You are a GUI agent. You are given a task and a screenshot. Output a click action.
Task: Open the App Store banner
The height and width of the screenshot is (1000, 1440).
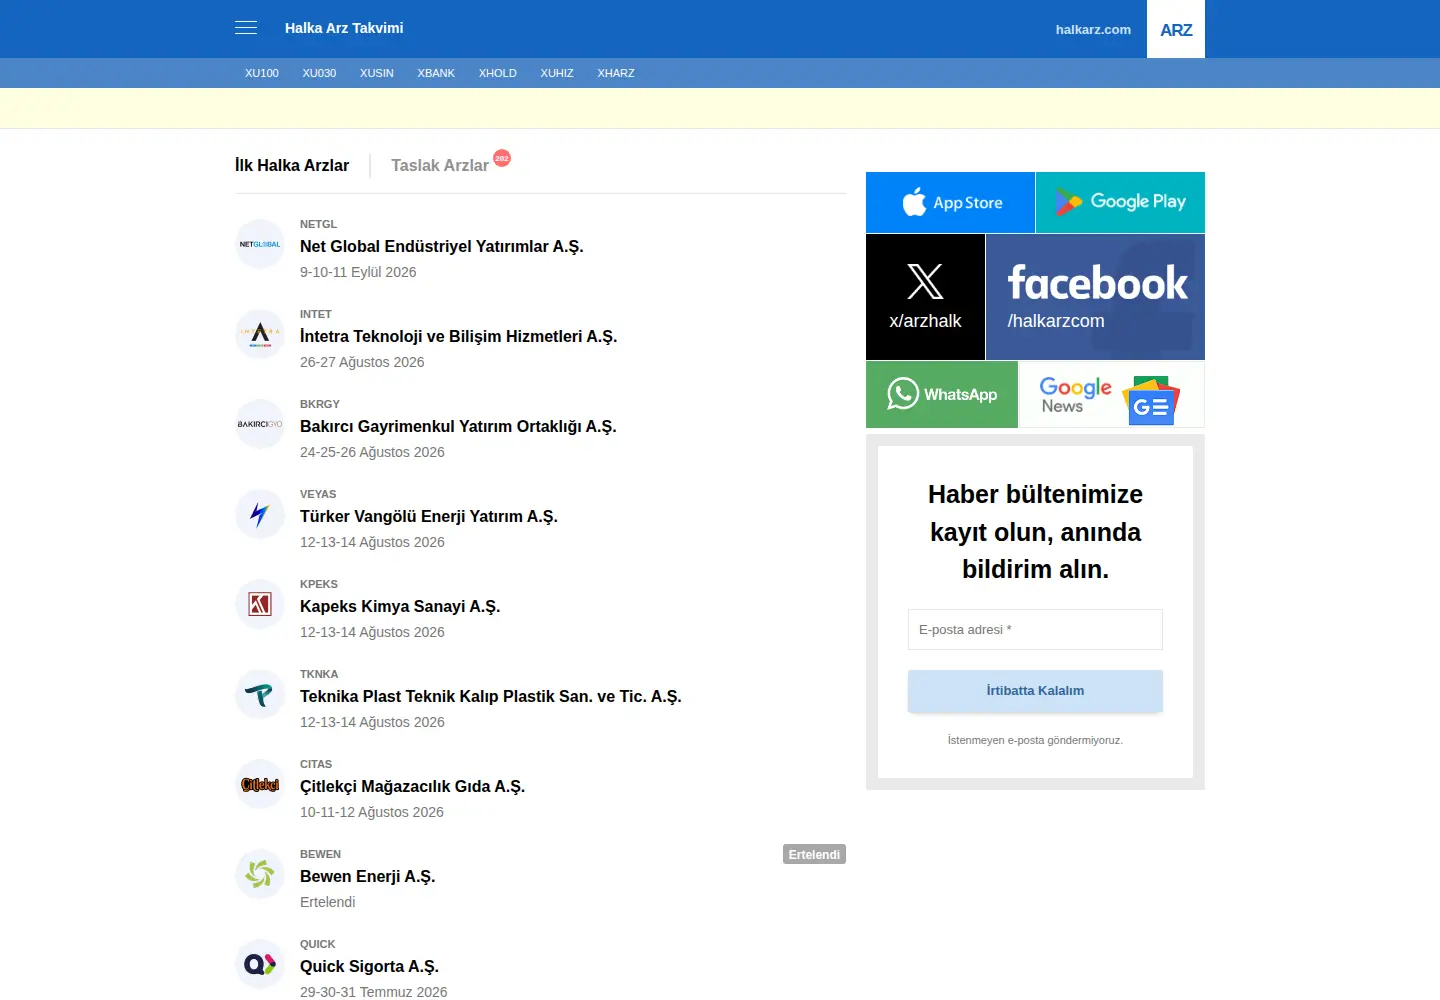(950, 202)
